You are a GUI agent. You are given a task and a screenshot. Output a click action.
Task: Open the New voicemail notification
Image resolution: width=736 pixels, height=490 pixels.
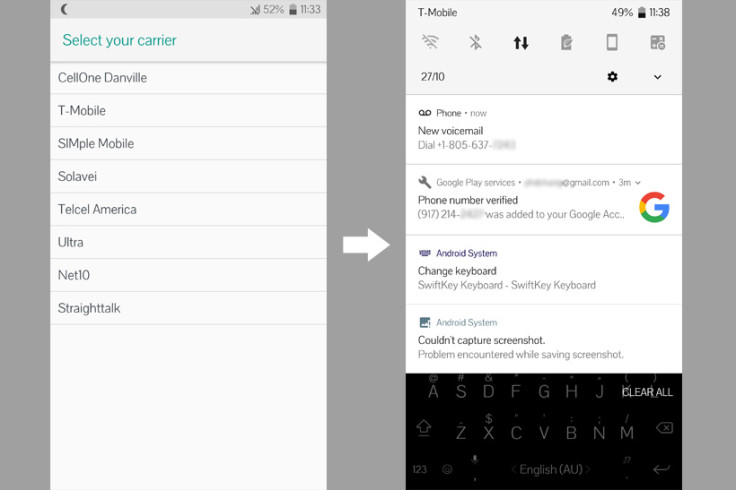coord(544,130)
